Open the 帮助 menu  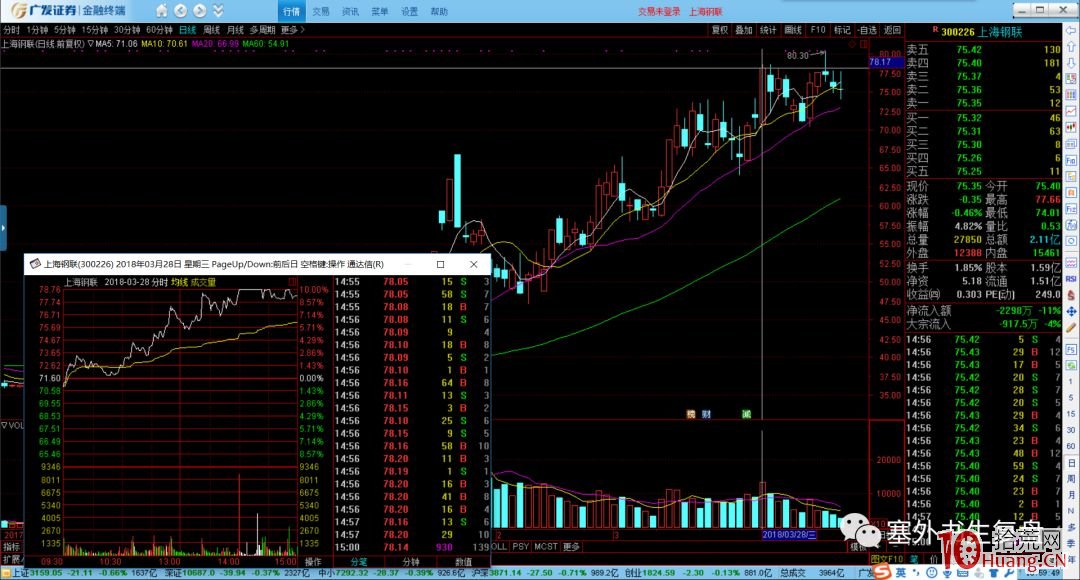[439, 11]
